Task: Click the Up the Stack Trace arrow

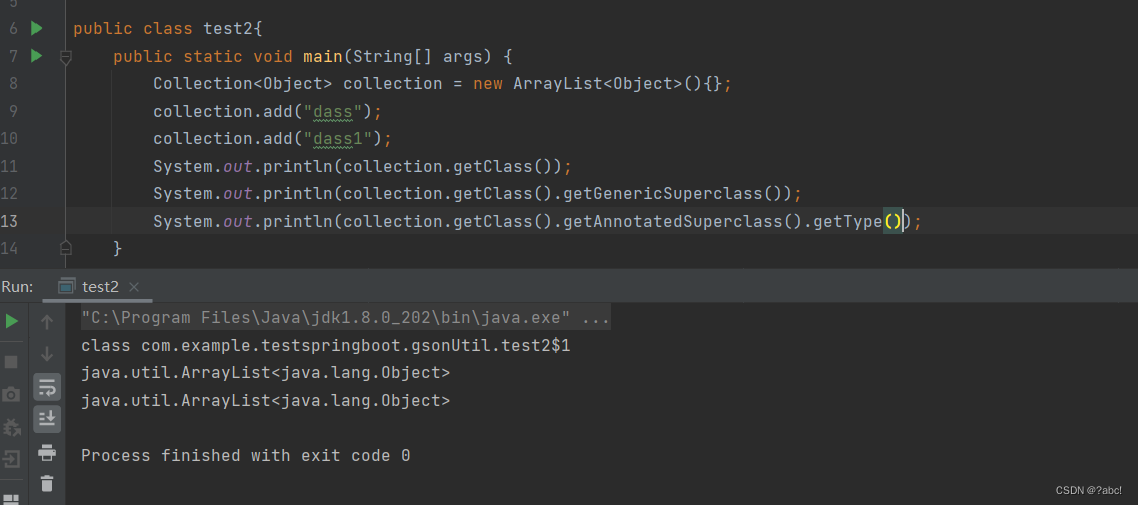Action: 47,321
